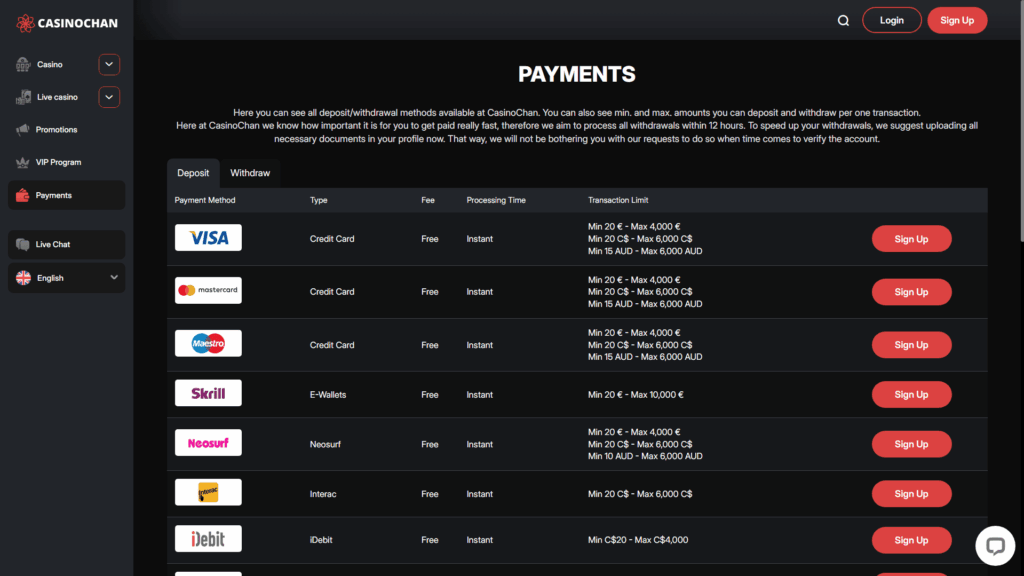Click the Neosurf payment logo
Viewport: 1024px width, 576px height.
208,442
